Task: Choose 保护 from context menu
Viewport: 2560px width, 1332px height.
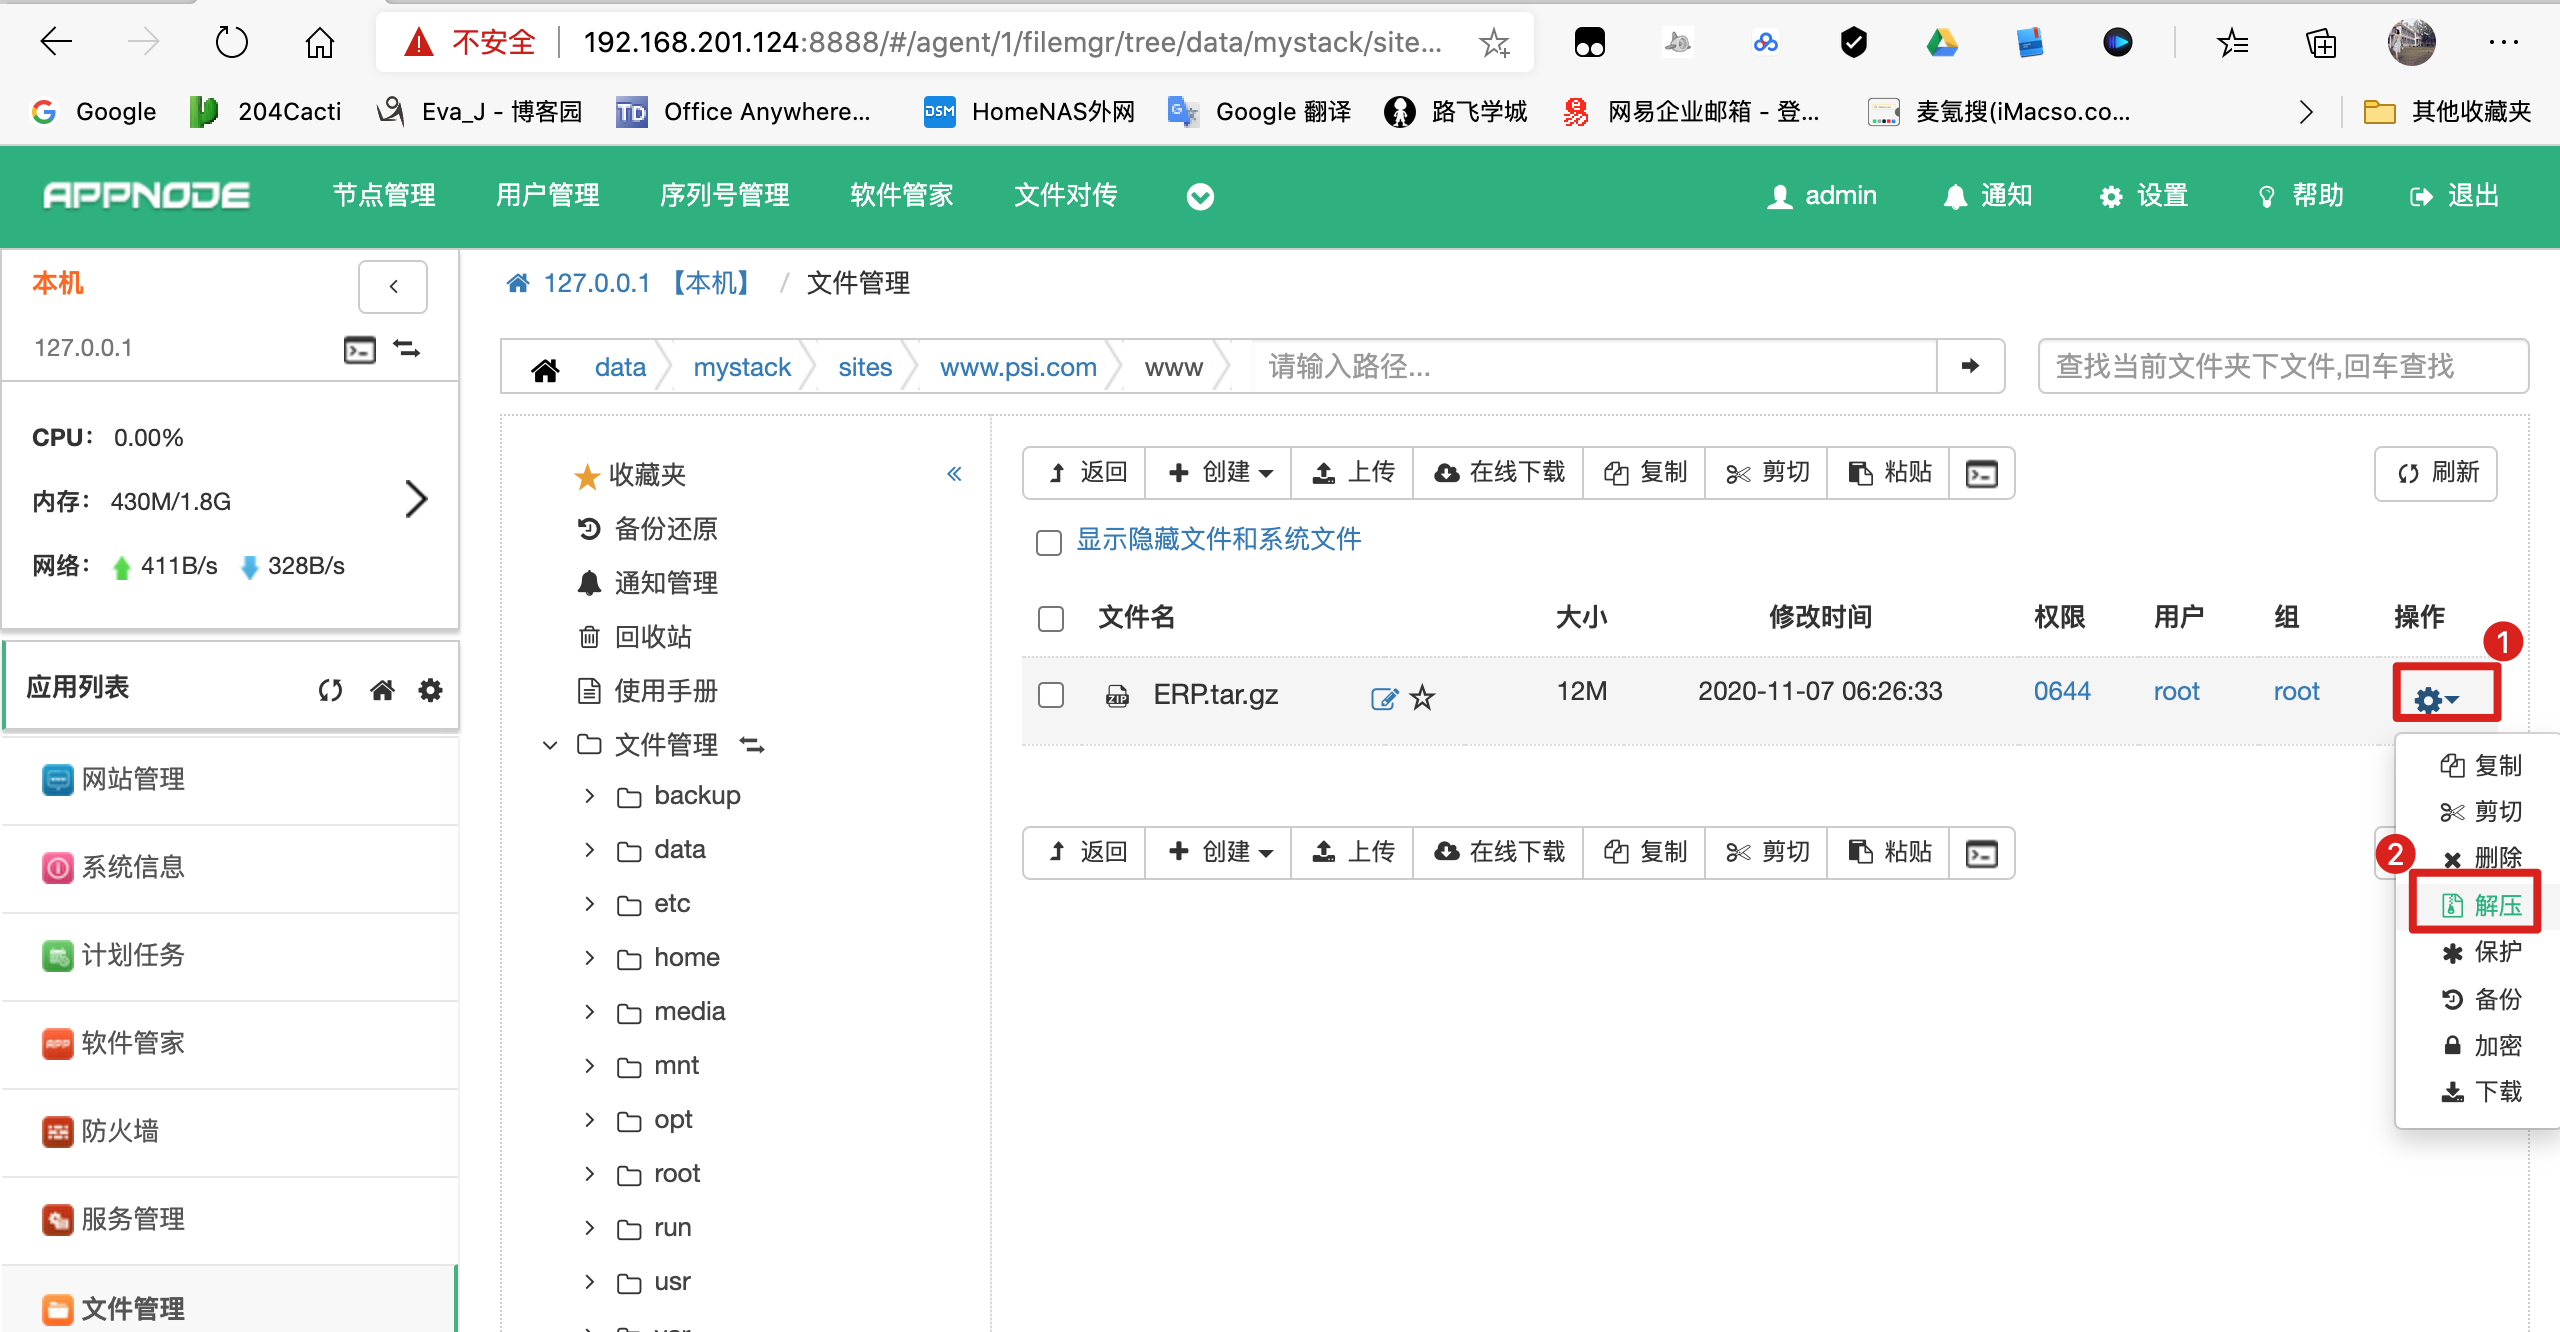Action: 2481,952
